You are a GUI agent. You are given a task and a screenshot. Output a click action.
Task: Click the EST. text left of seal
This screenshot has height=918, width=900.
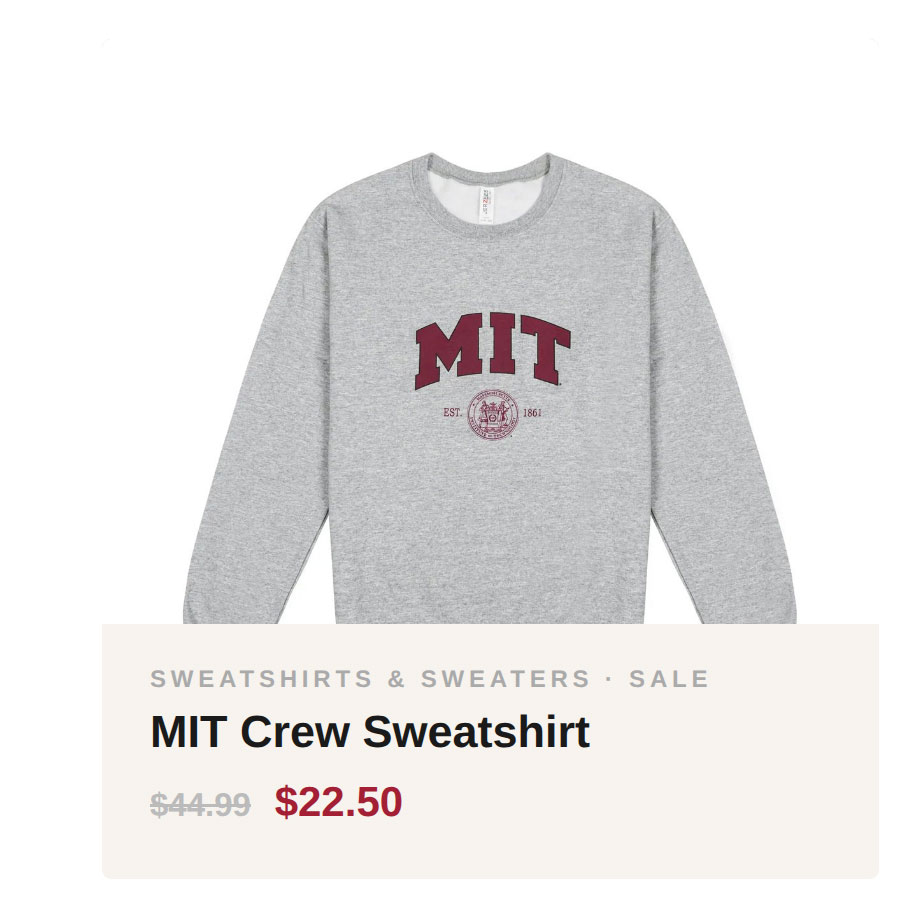453,412
